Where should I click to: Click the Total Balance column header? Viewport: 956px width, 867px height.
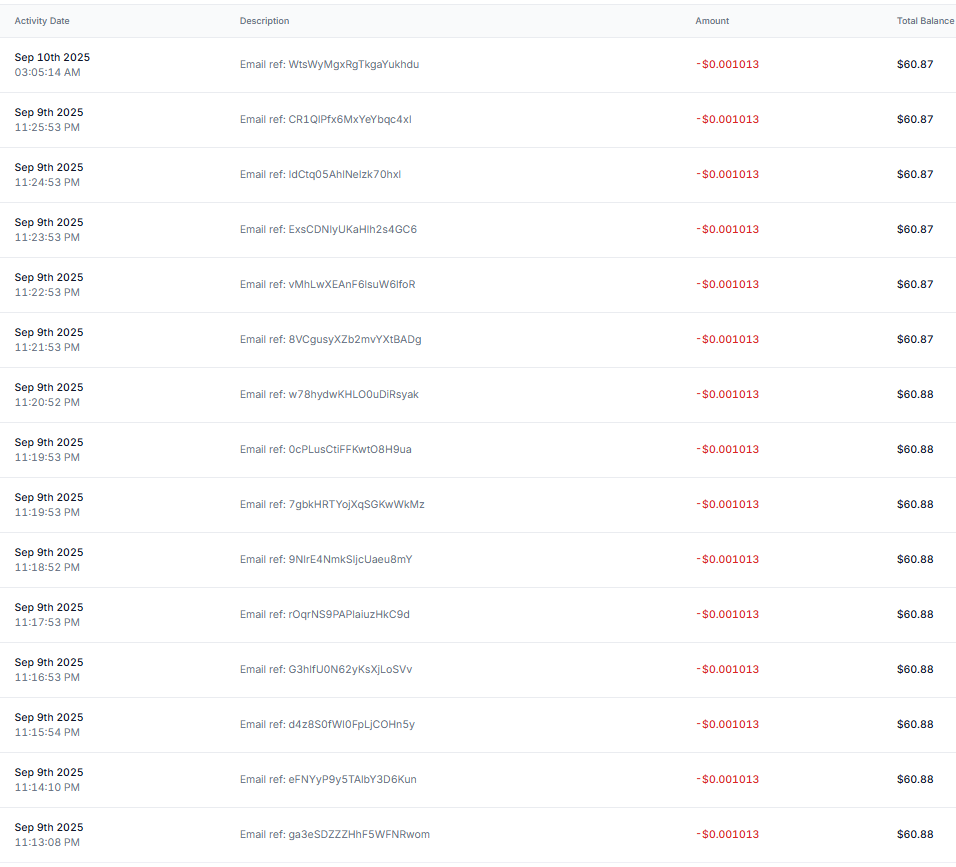(x=924, y=21)
